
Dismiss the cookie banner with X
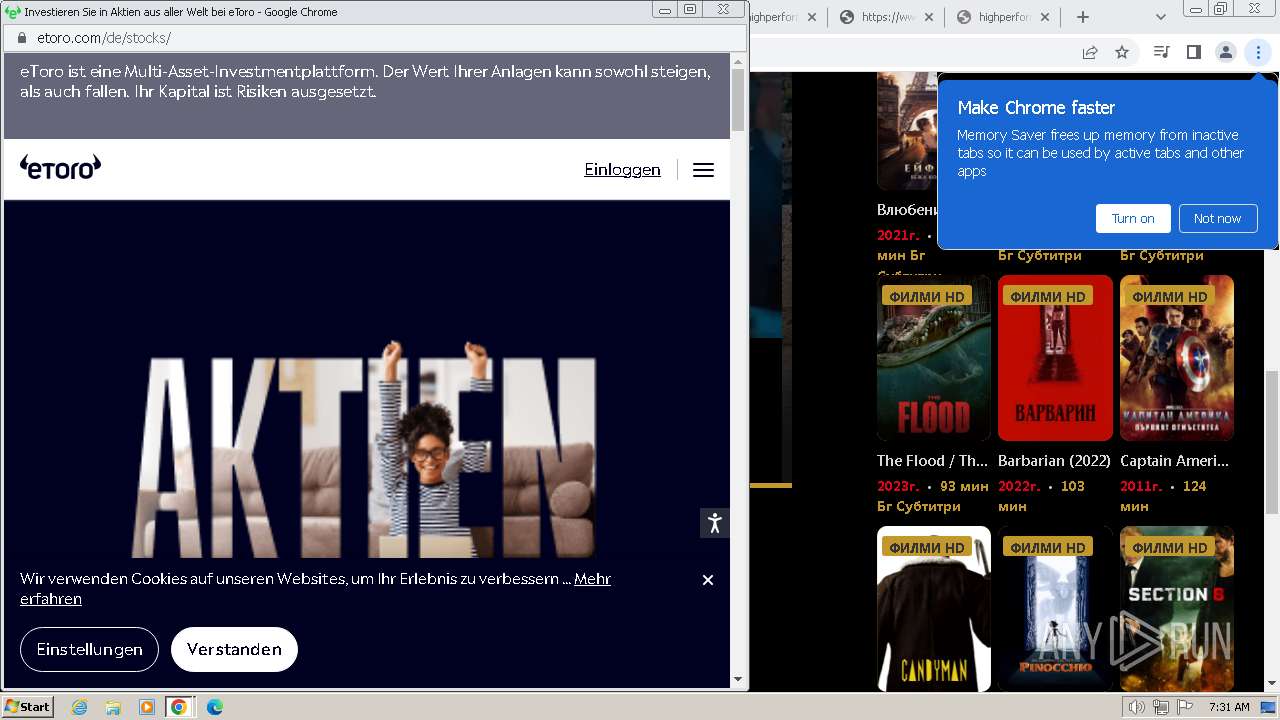click(708, 580)
